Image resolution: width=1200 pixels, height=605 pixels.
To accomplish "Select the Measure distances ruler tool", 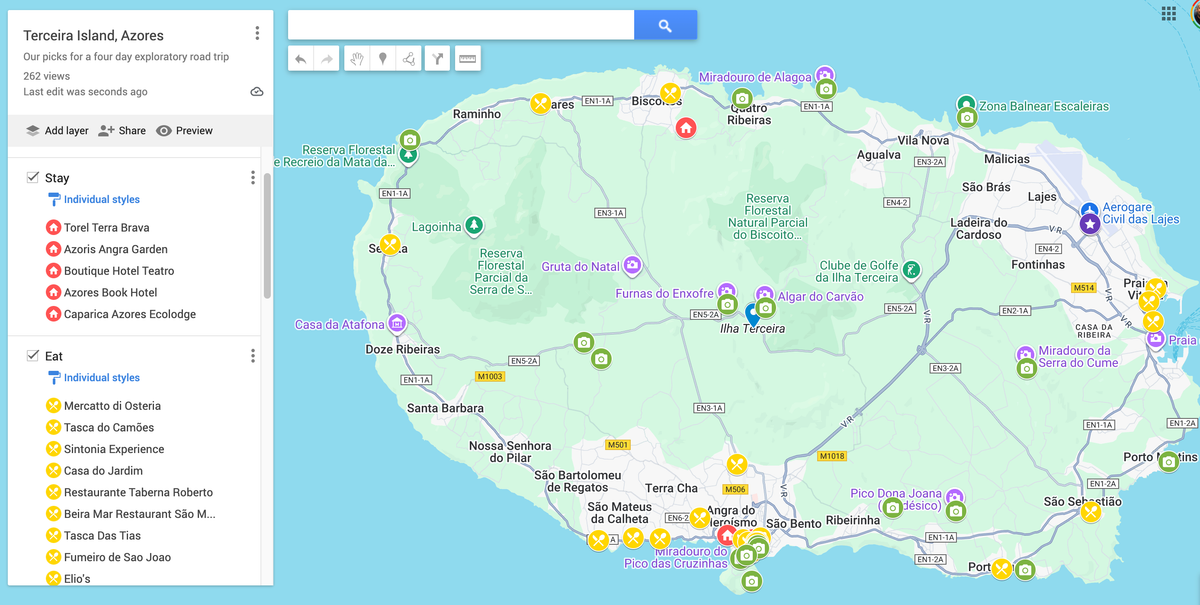I will (x=466, y=57).
